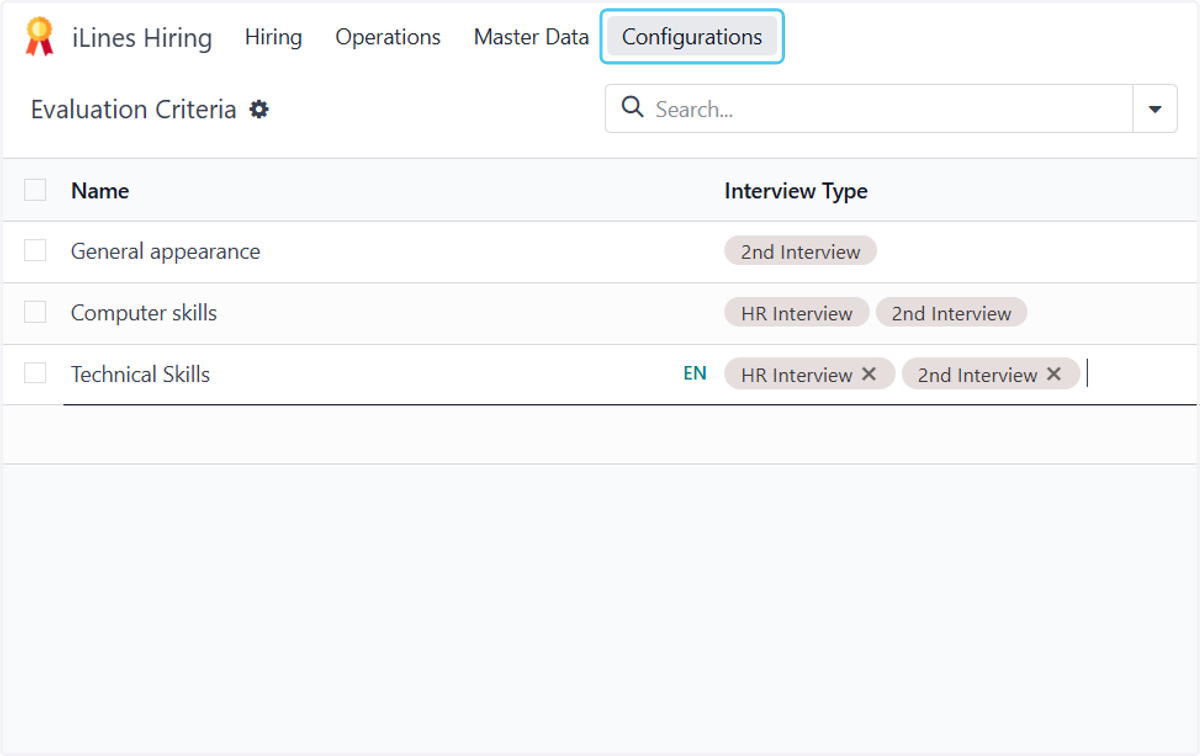The image size is (1200, 756).
Task: Click the Interview Type column header
Action: (796, 190)
